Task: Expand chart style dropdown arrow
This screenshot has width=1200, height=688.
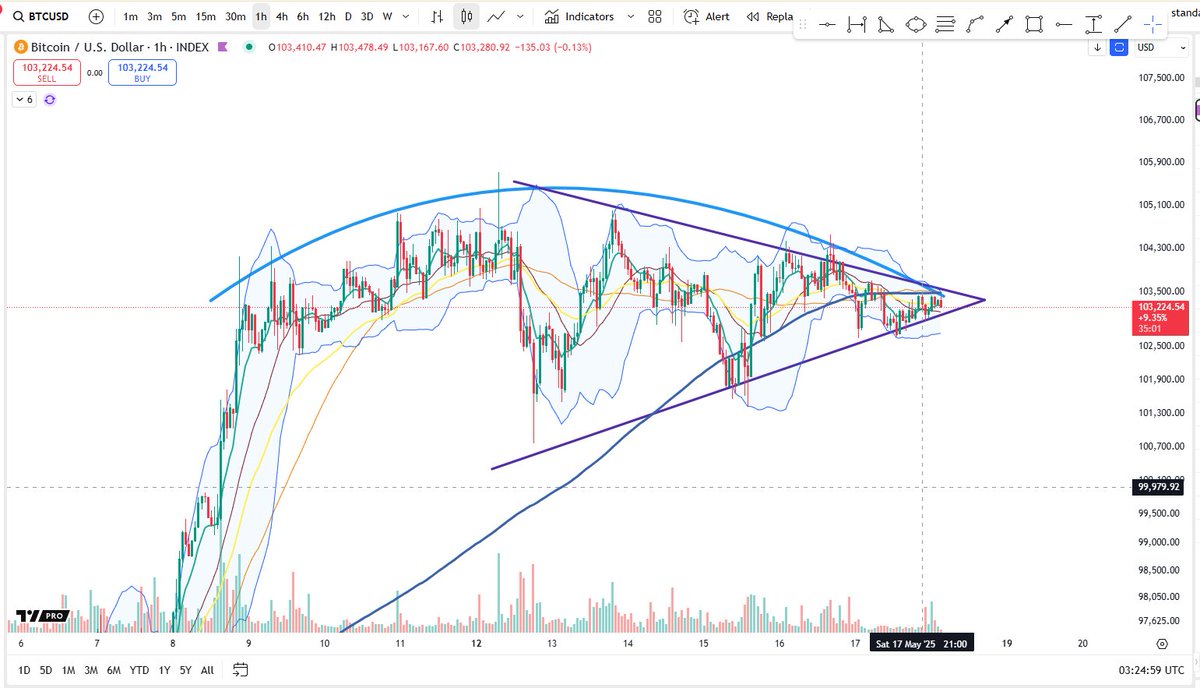Action: tap(520, 17)
